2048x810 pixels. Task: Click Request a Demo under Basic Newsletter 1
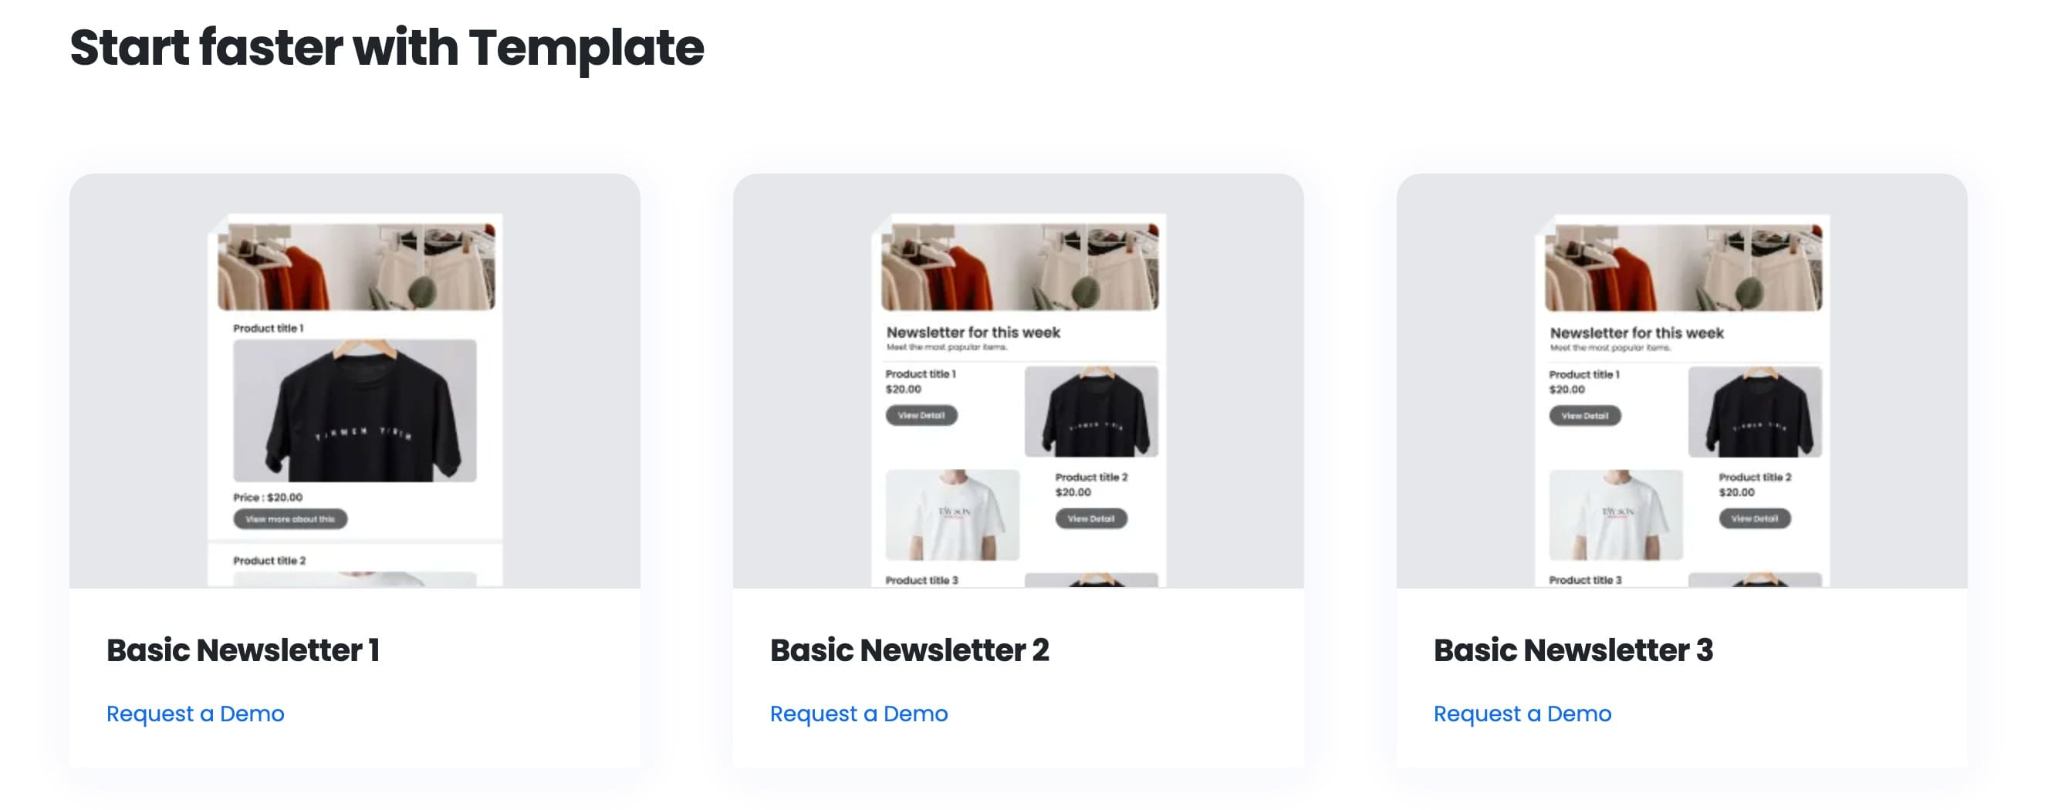(x=195, y=714)
